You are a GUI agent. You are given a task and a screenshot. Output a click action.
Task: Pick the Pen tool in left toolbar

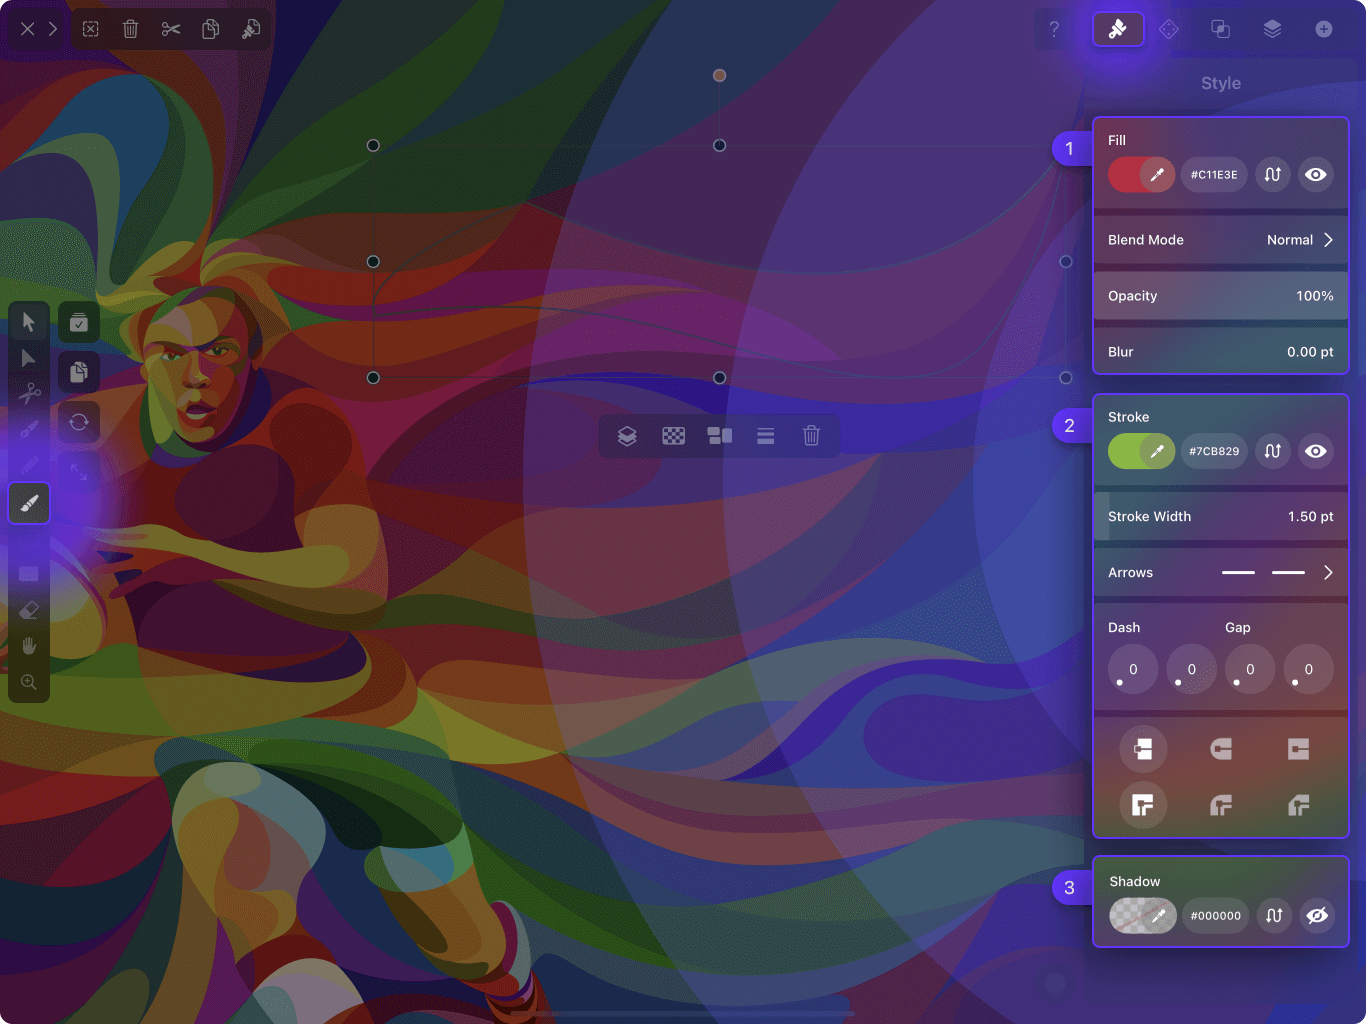click(x=29, y=429)
